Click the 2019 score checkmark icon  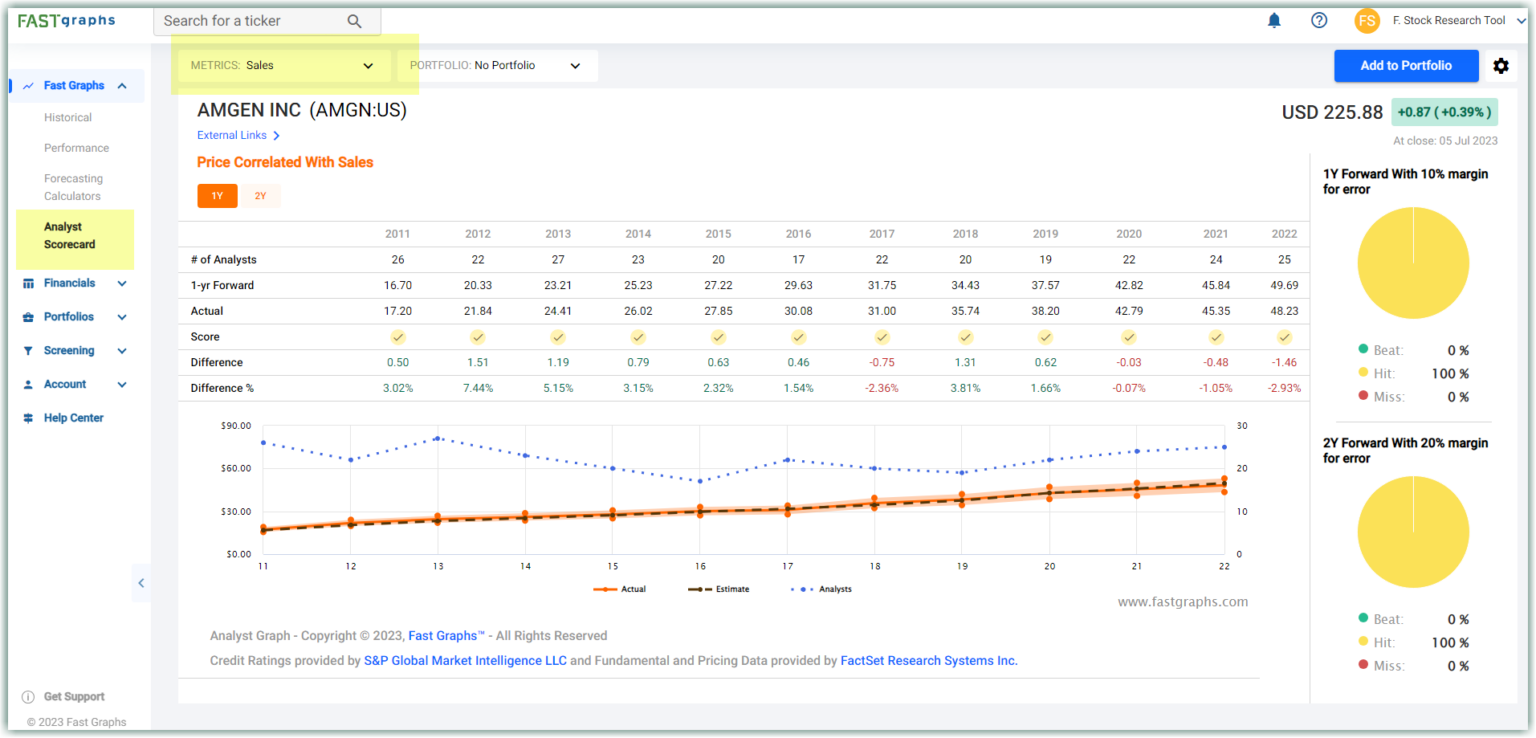[1045, 337]
